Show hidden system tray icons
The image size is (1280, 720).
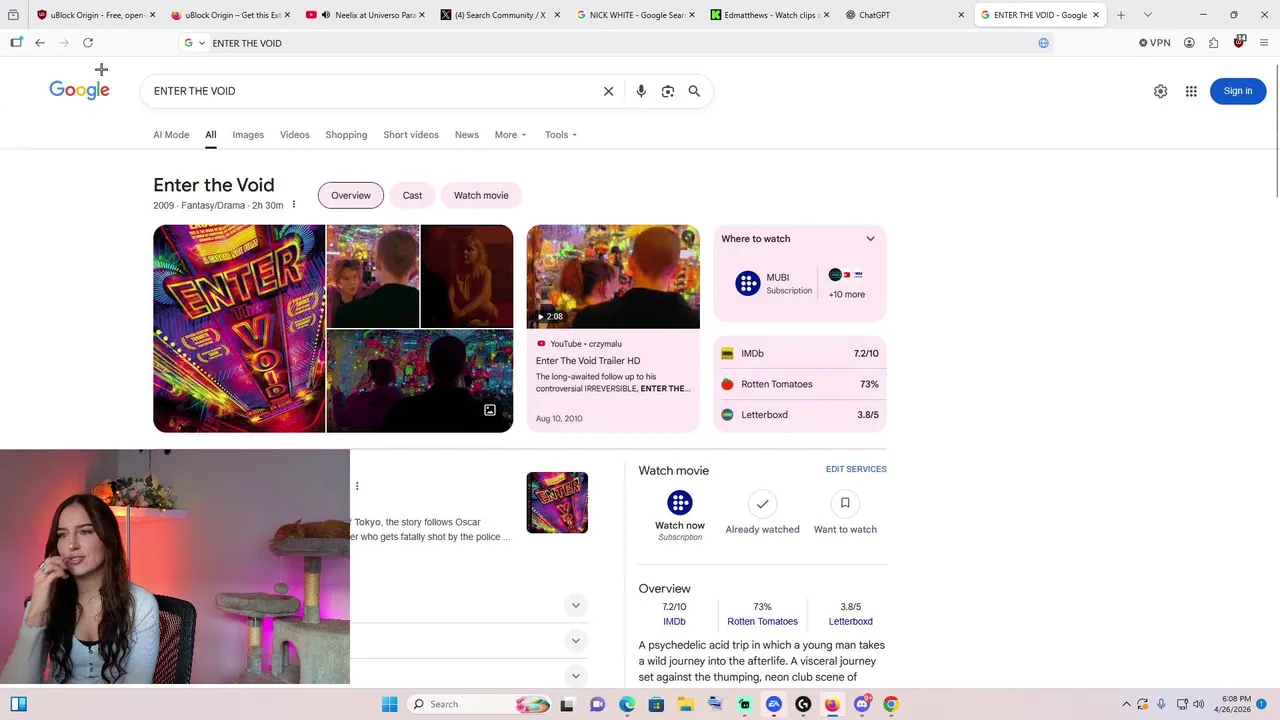pyautogui.click(x=1126, y=704)
